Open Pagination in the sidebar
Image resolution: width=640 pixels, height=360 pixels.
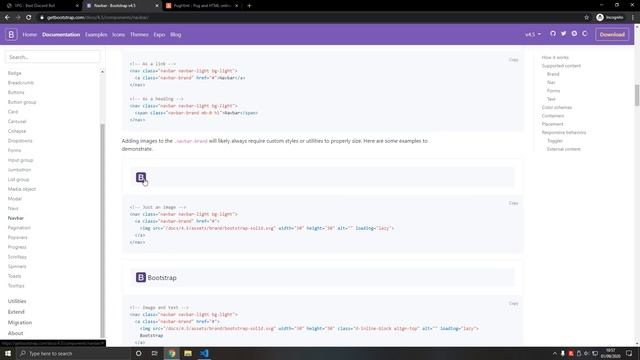tap(19, 228)
